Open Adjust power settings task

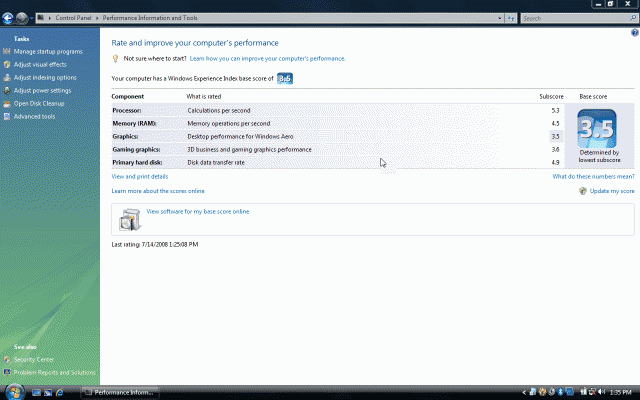(x=42, y=91)
